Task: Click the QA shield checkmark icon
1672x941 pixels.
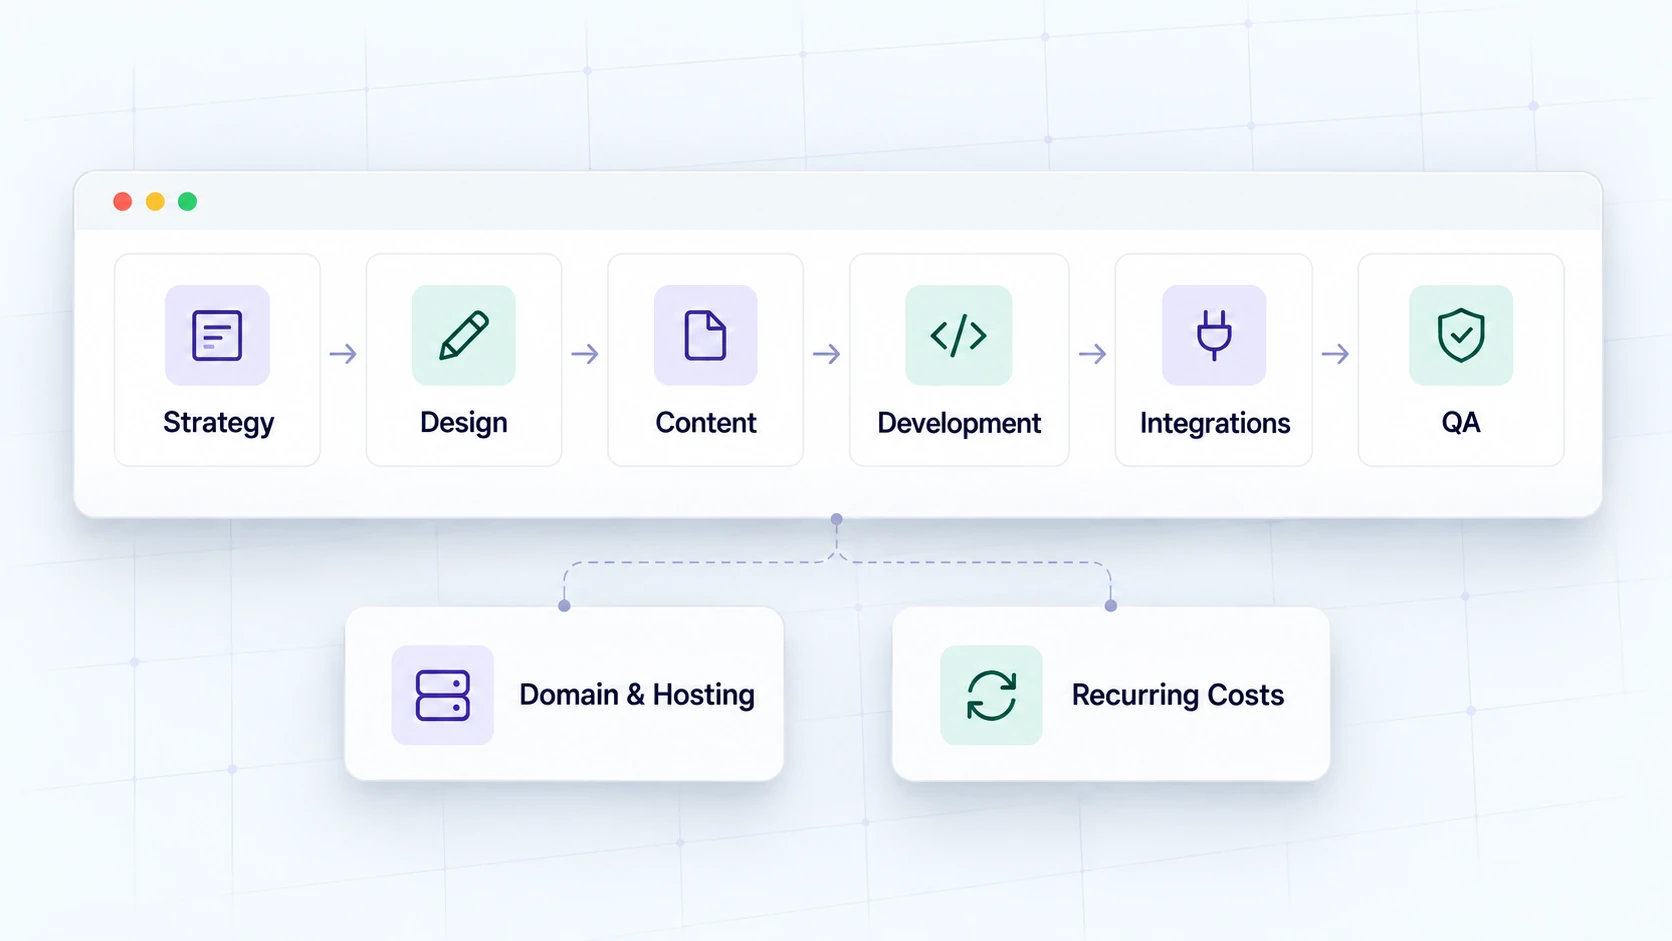Action: 1461,335
